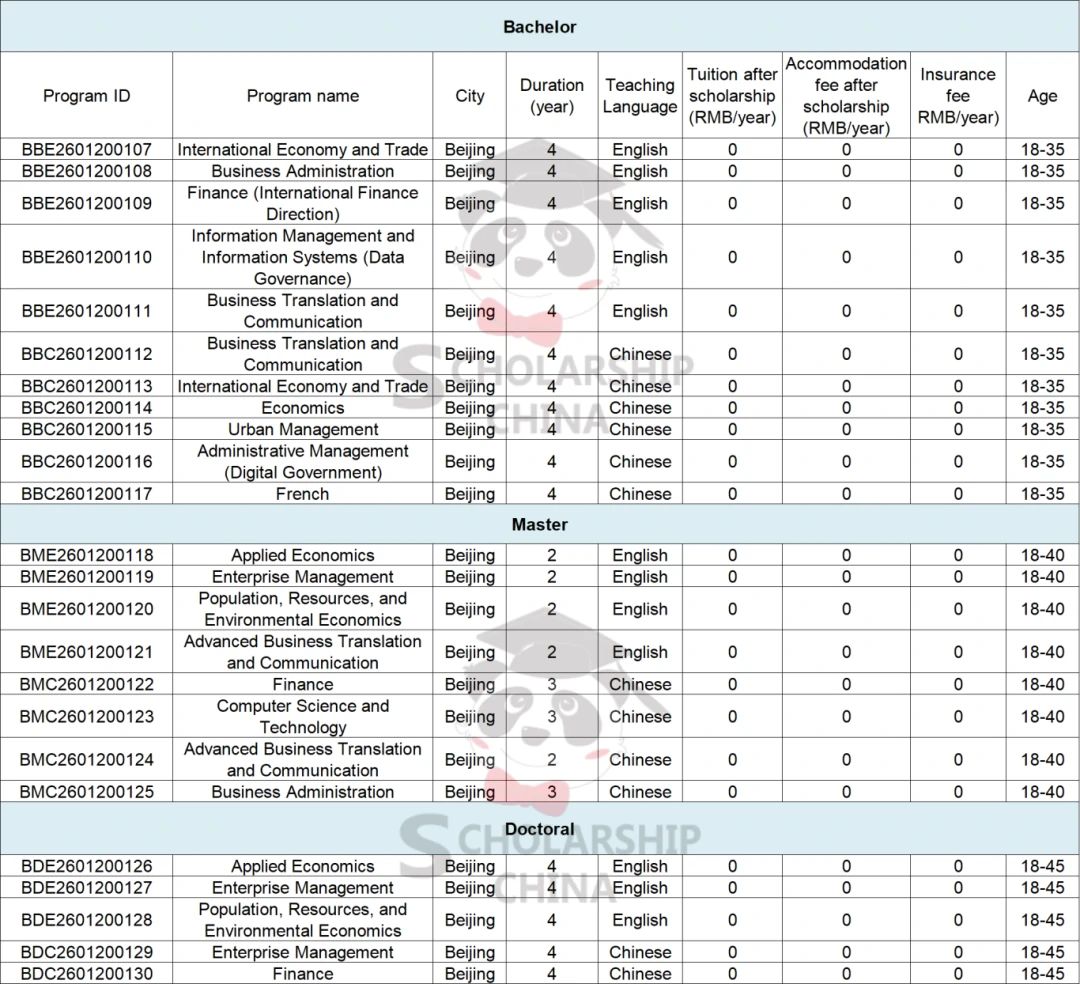The image size is (1080, 984).
Task: Select the Tuition after scholarship header
Action: click(732, 96)
